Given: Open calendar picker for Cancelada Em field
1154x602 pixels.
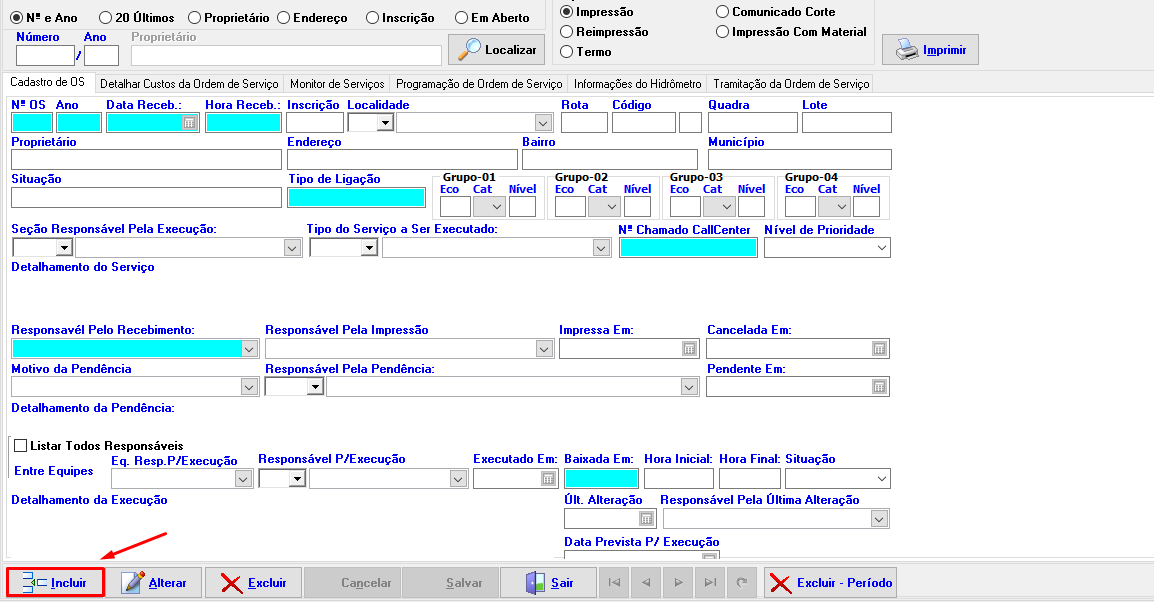Looking at the screenshot, I should tap(878, 349).
